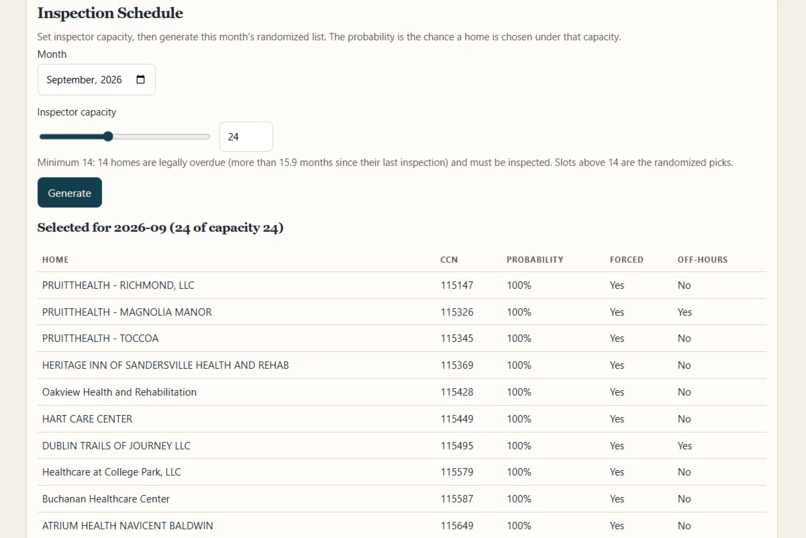Select HART CARE CENTER home name
Image resolution: width=806 pixels, height=538 pixels.
tap(87, 419)
